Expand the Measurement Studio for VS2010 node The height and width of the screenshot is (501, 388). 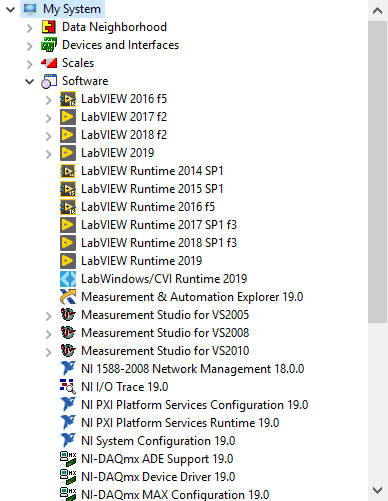[49, 352]
